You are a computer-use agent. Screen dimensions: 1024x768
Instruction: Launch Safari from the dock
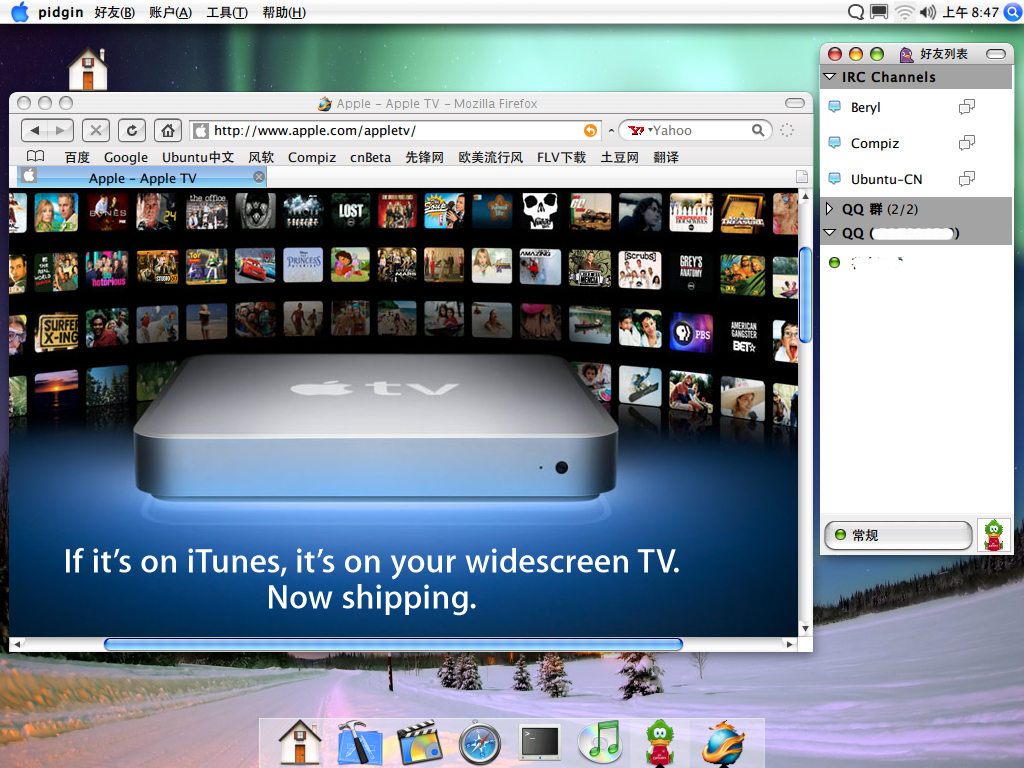[480, 743]
